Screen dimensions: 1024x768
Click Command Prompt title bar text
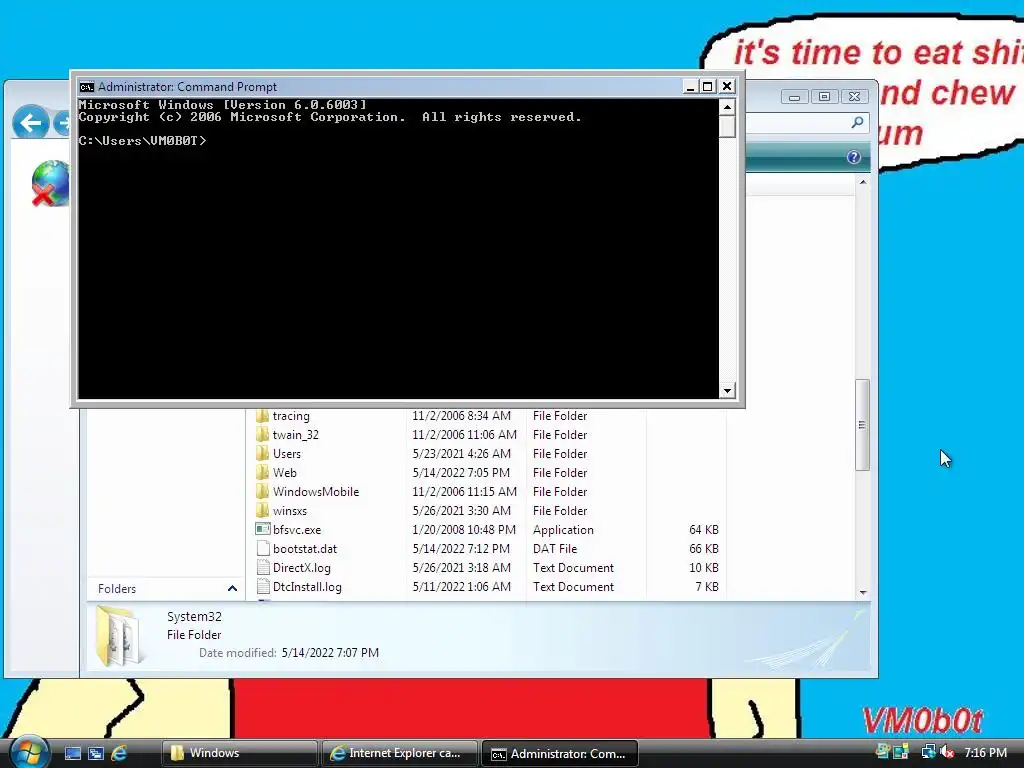187,87
